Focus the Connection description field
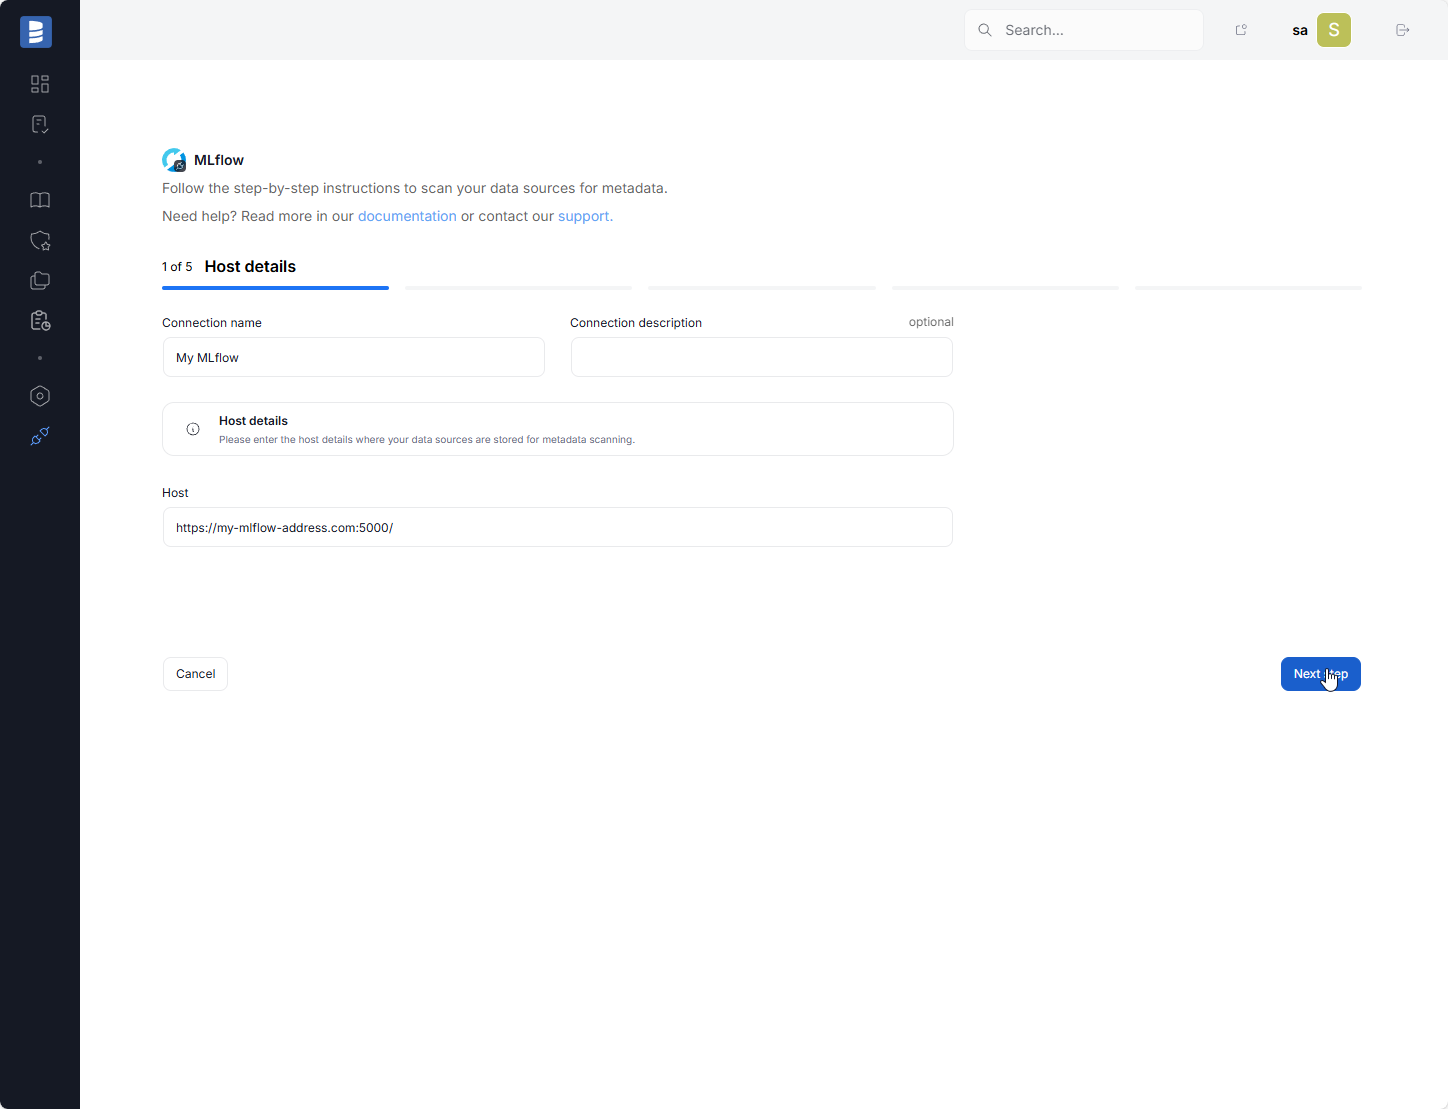Viewport: 1448px width, 1109px height. click(761, 357)
